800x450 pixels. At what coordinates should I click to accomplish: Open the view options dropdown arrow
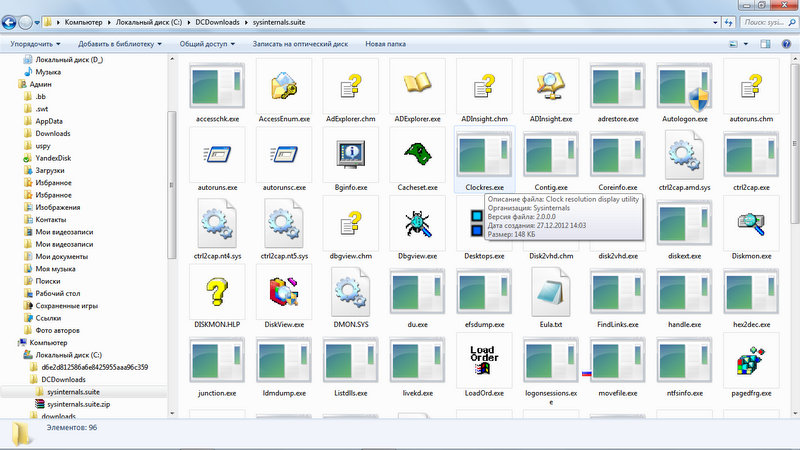[x=745, y=44]
